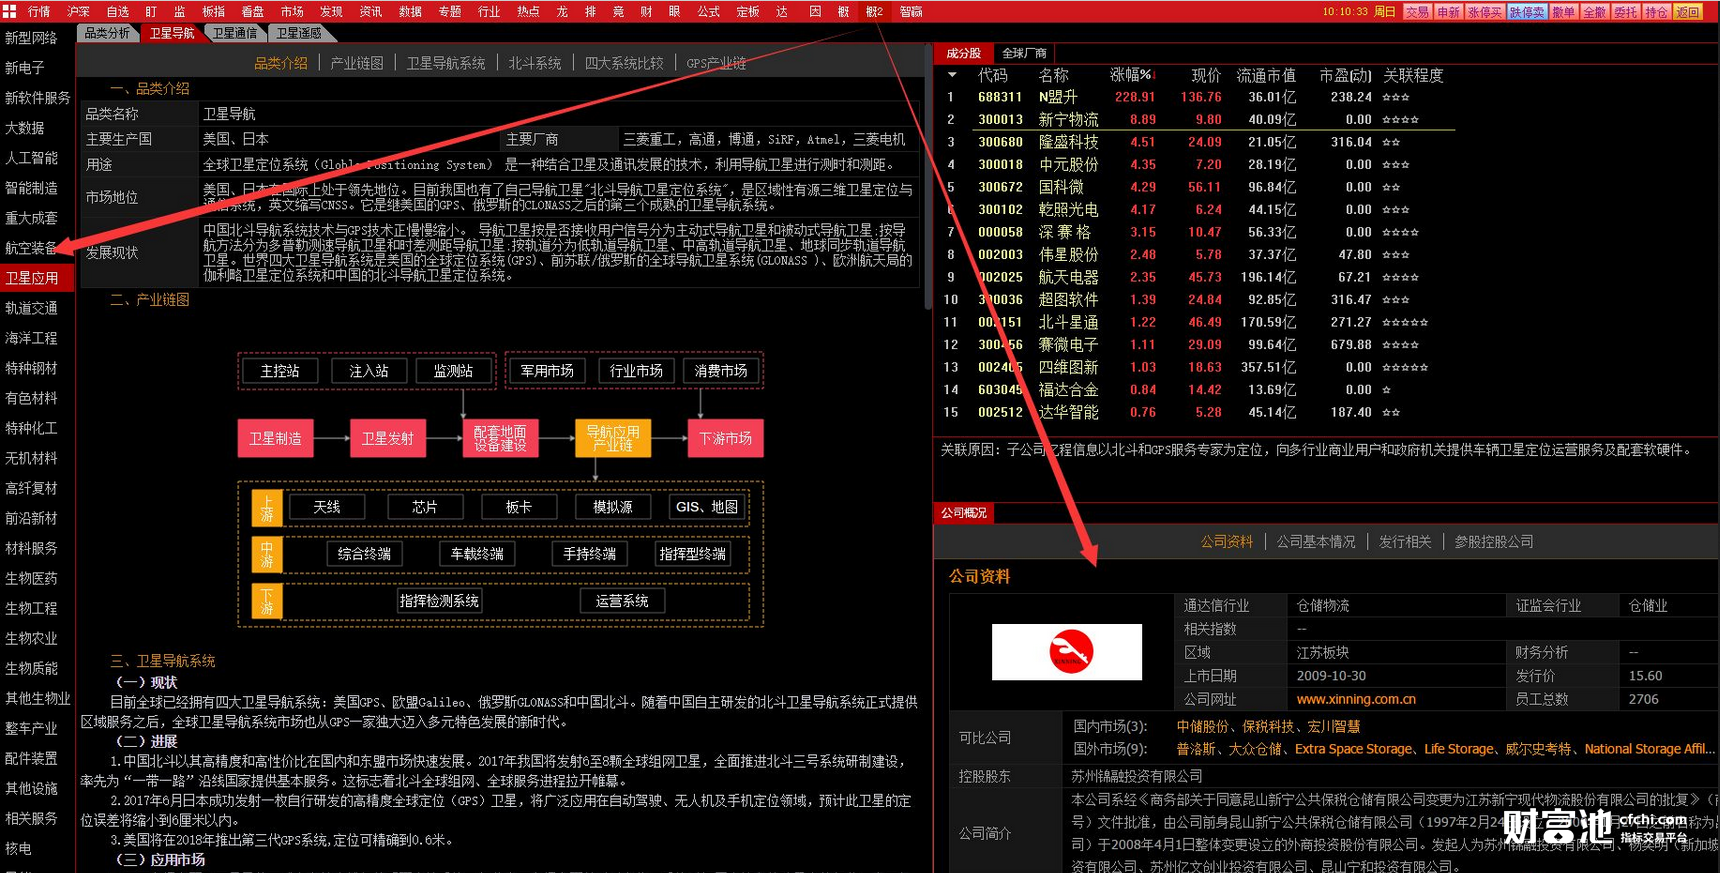
Task: Click the 交易 trade button
Action: [1417, 12]
